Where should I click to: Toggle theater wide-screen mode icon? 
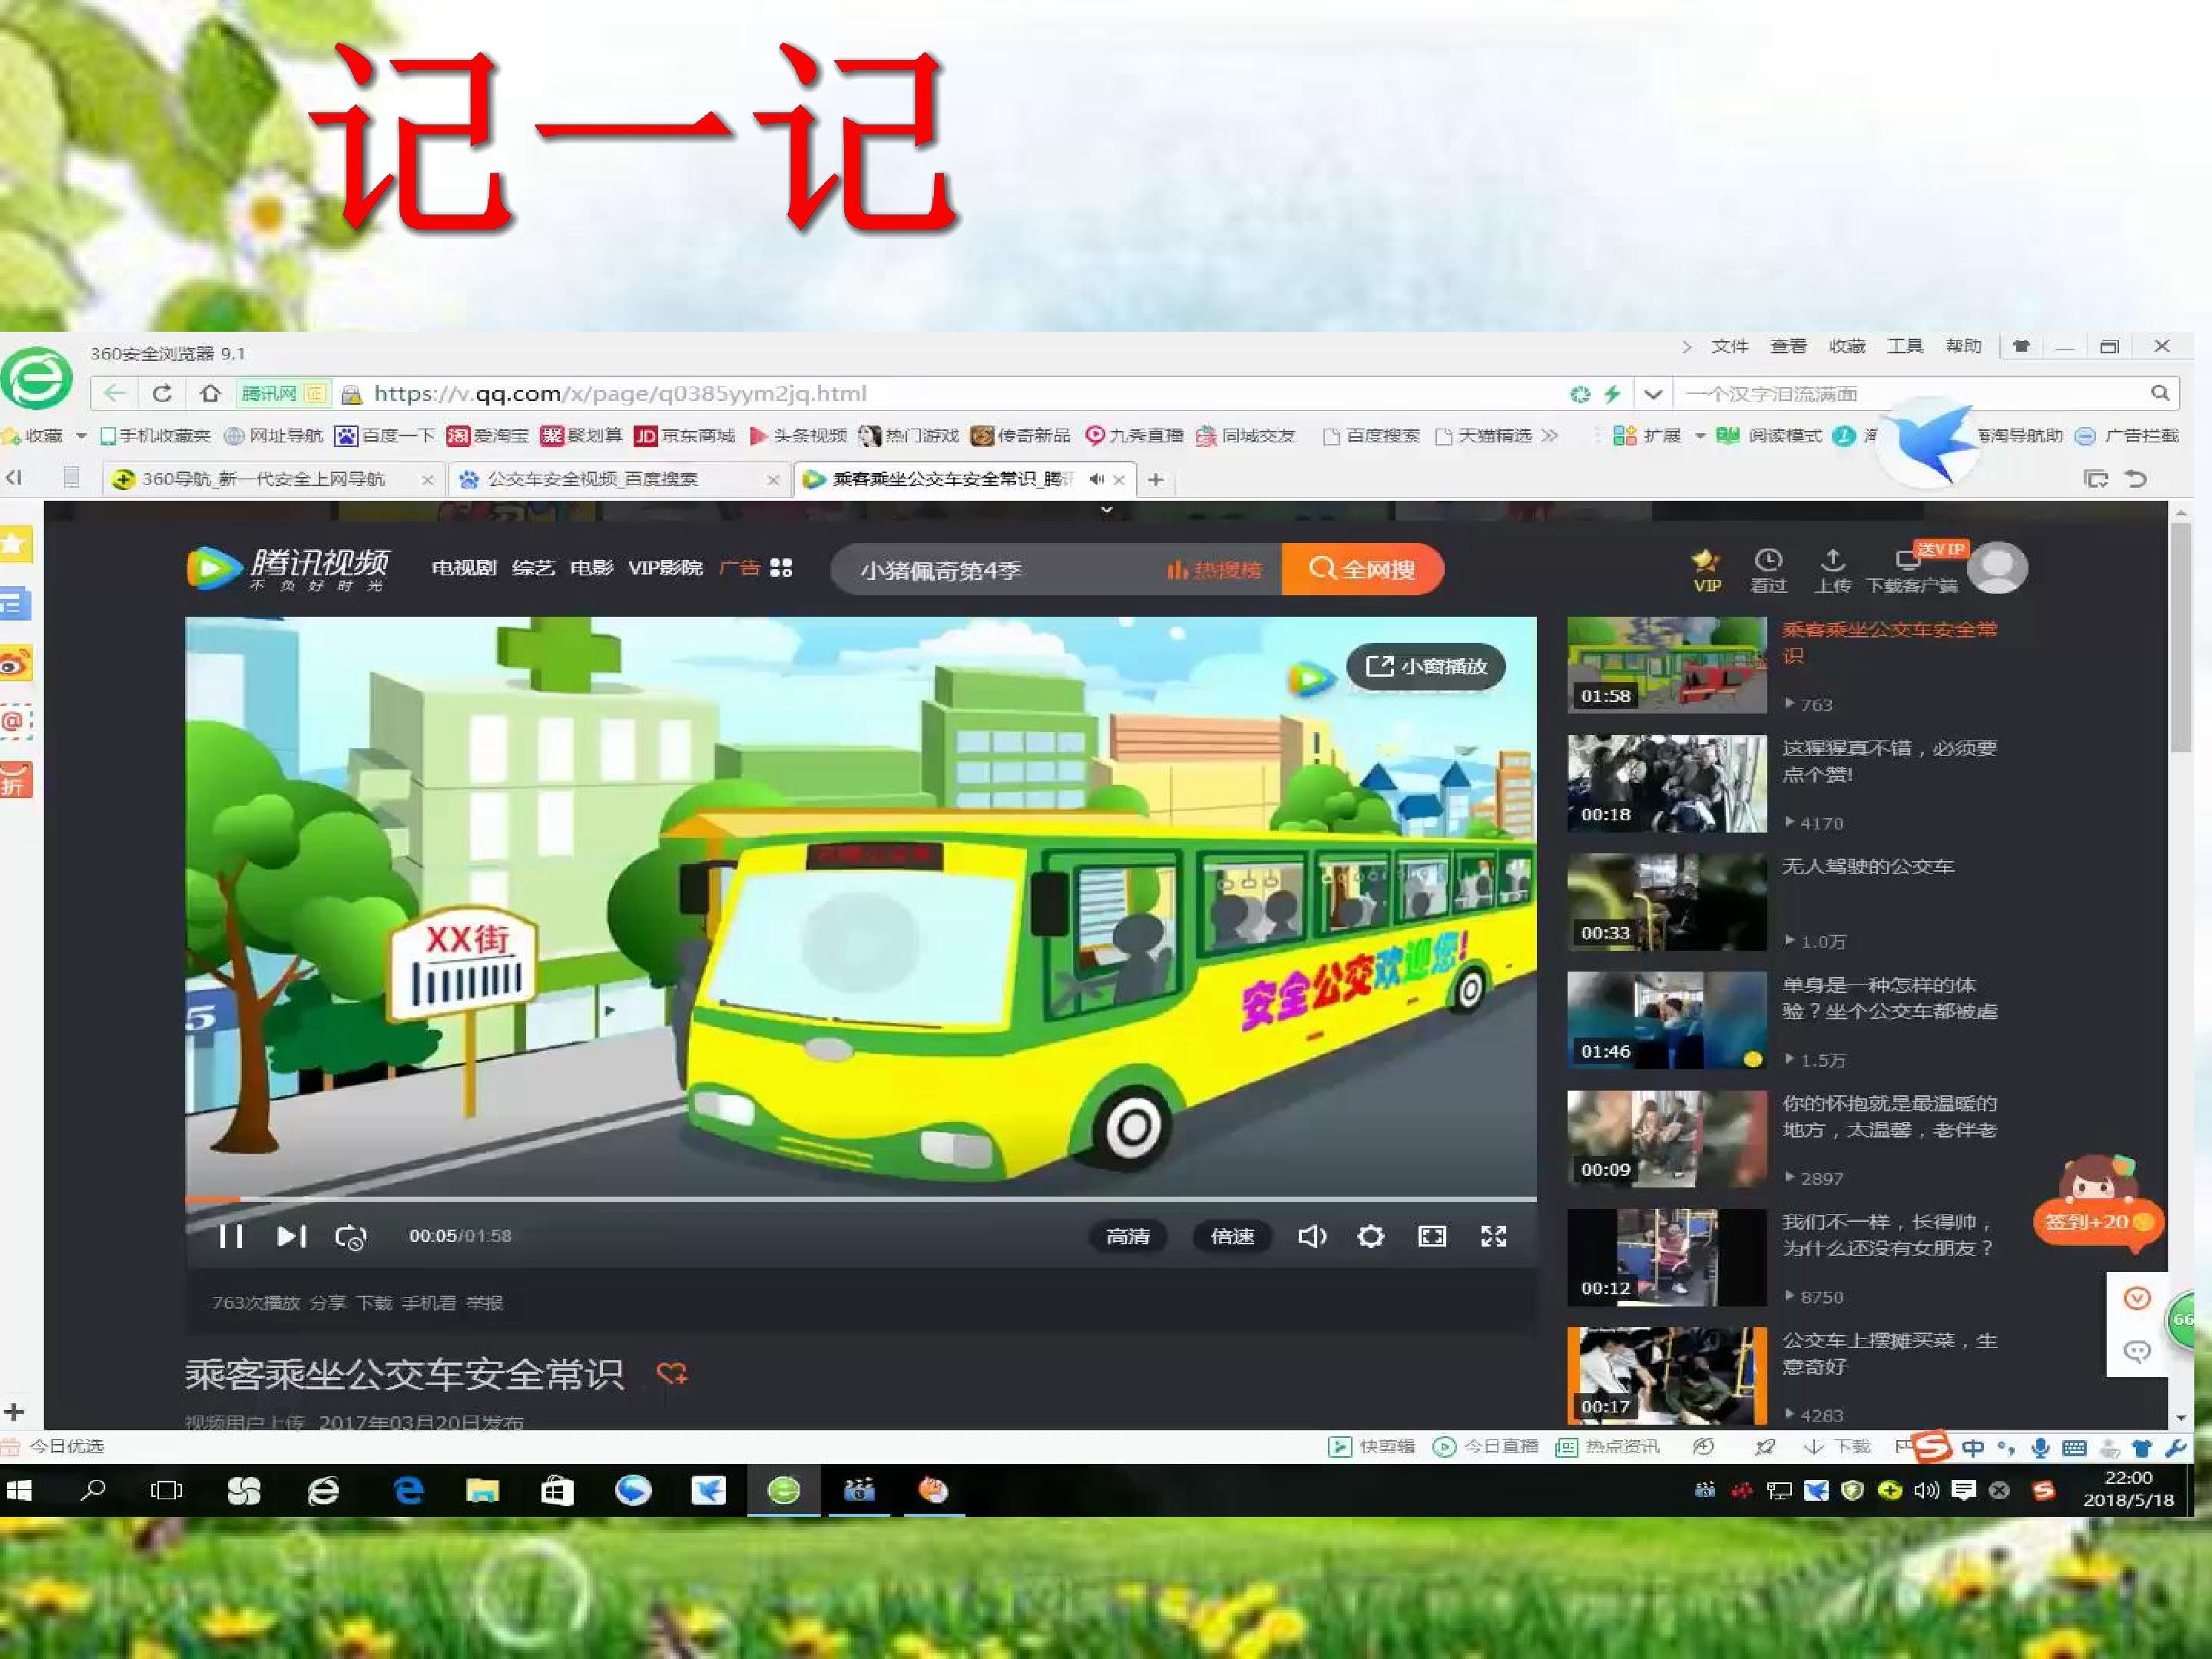pos(1432,1237)
